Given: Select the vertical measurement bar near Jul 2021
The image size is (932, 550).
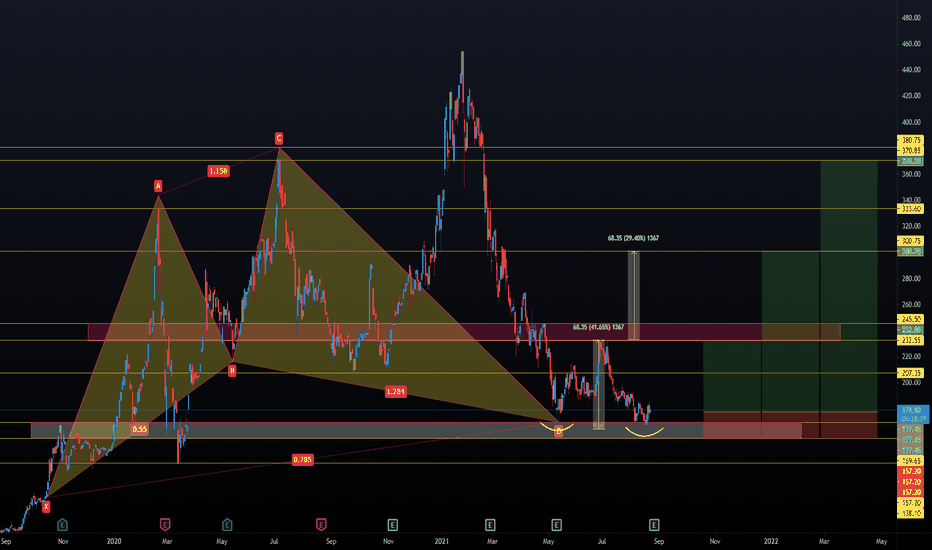Looking at the screenshot, I should pyautogui.click(x=599, y=385).
